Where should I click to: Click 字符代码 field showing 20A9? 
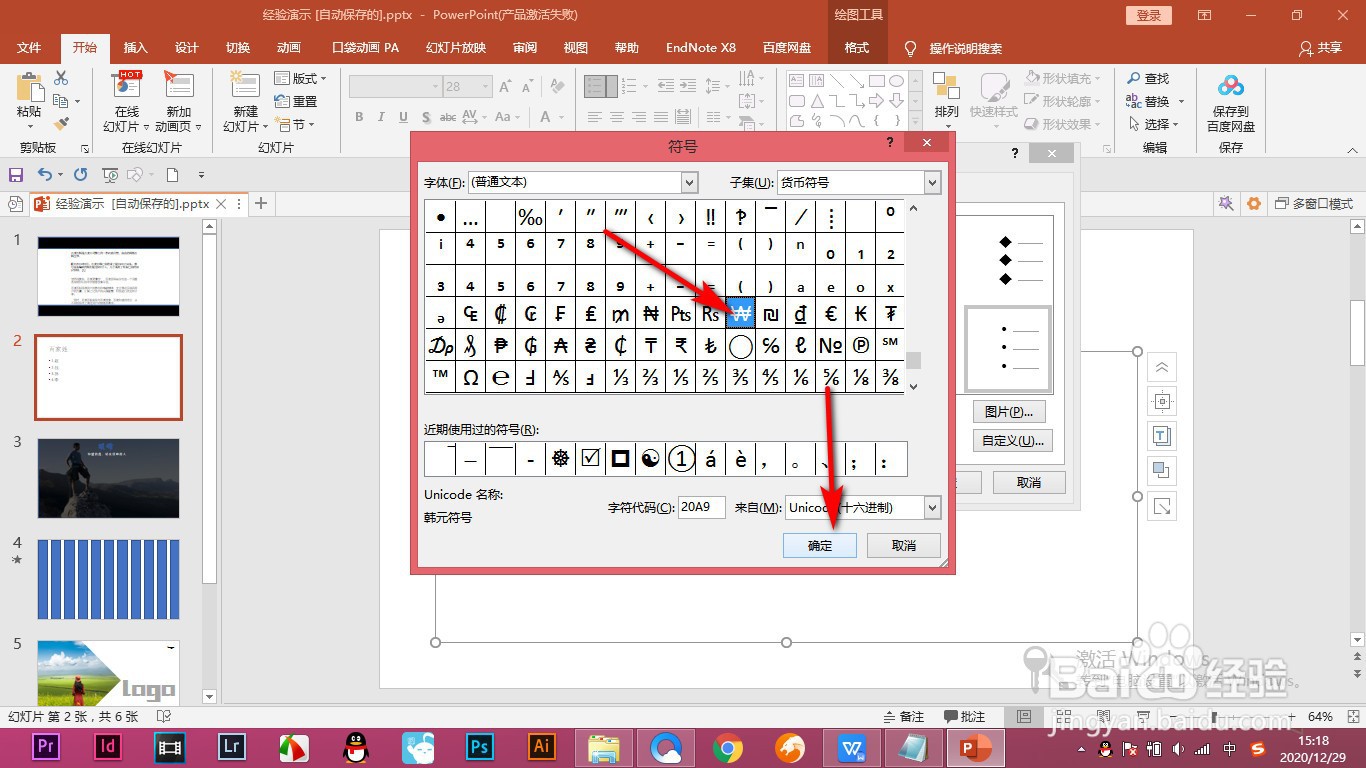(x=701, y=507)
